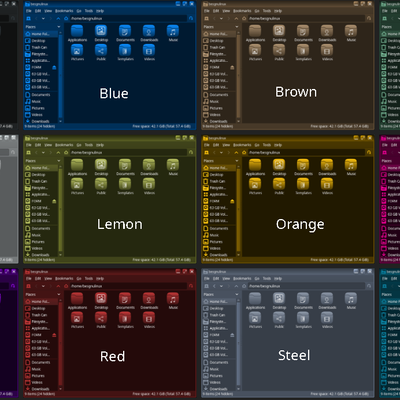Open the Music folder in the Blue window's file view

tap(173, 31)
